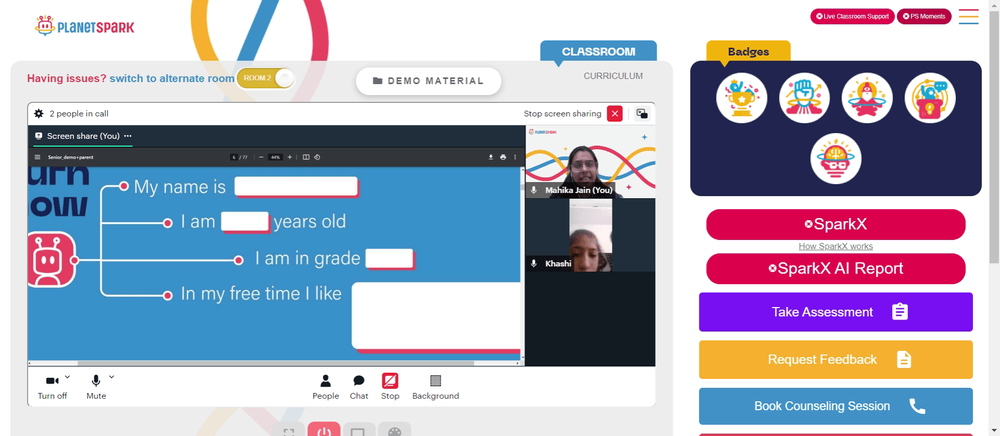Open Background effects option
The width and height of the screenshot is (1000, 436).
coord(436,387)
